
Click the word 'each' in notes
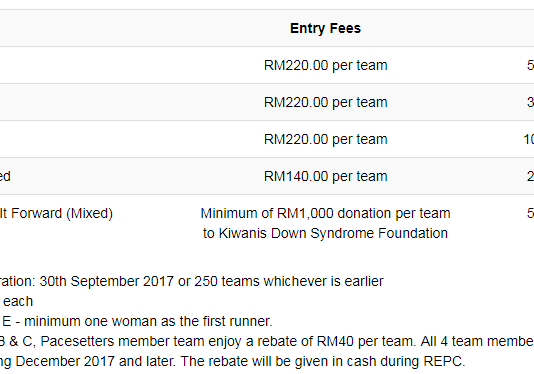18,301
